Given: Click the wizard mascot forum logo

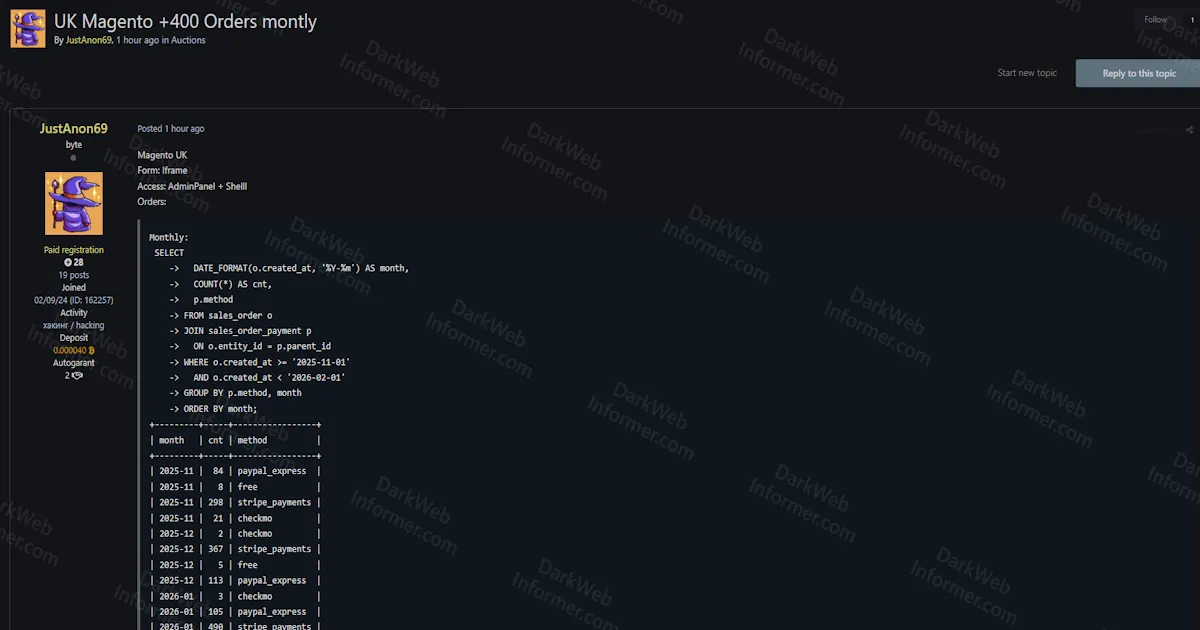Looking at the screenshot, I should [x=27, y=28].
